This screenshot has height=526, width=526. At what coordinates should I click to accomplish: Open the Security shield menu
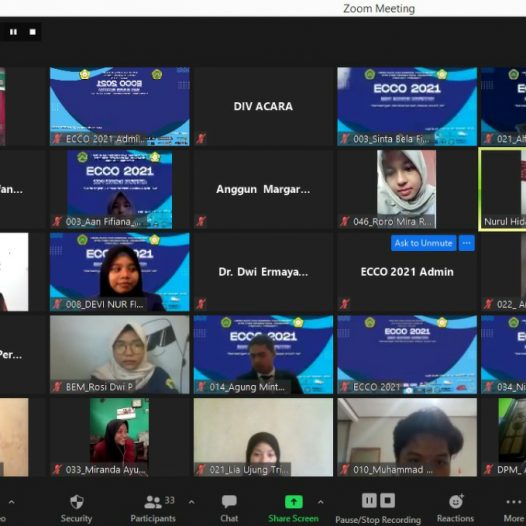76,502
